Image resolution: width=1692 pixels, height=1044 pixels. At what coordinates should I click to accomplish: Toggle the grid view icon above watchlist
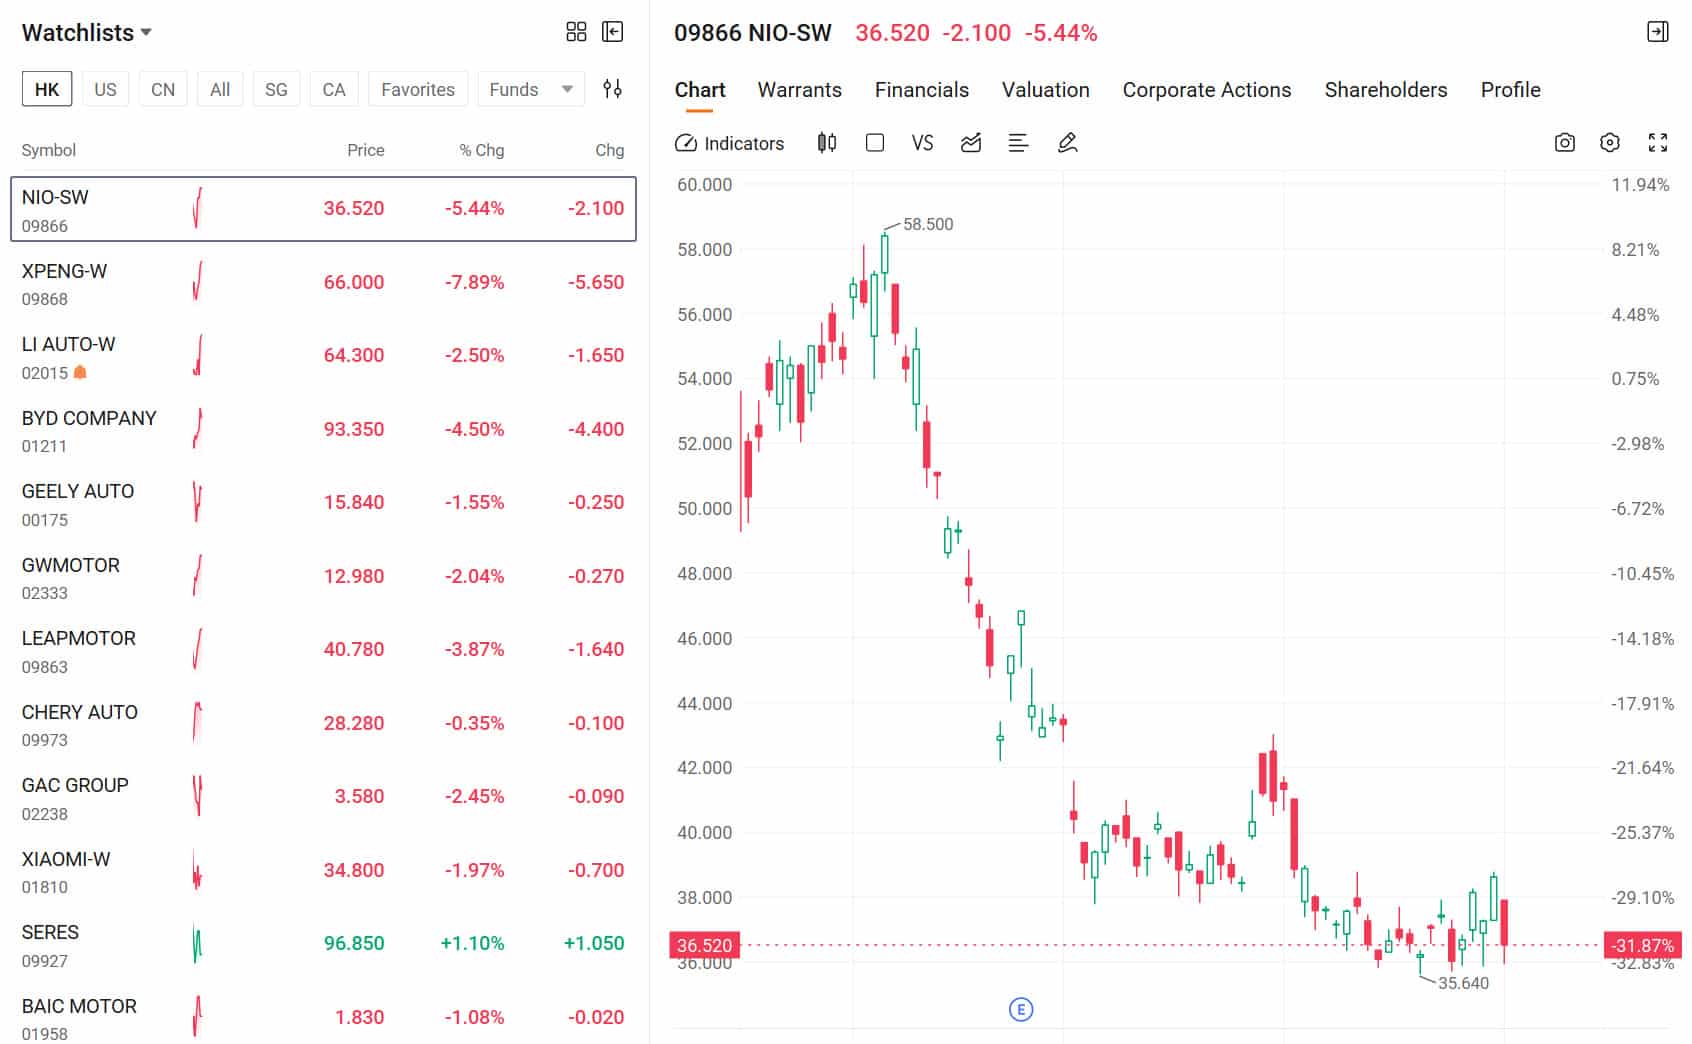(x=576, y=31)
